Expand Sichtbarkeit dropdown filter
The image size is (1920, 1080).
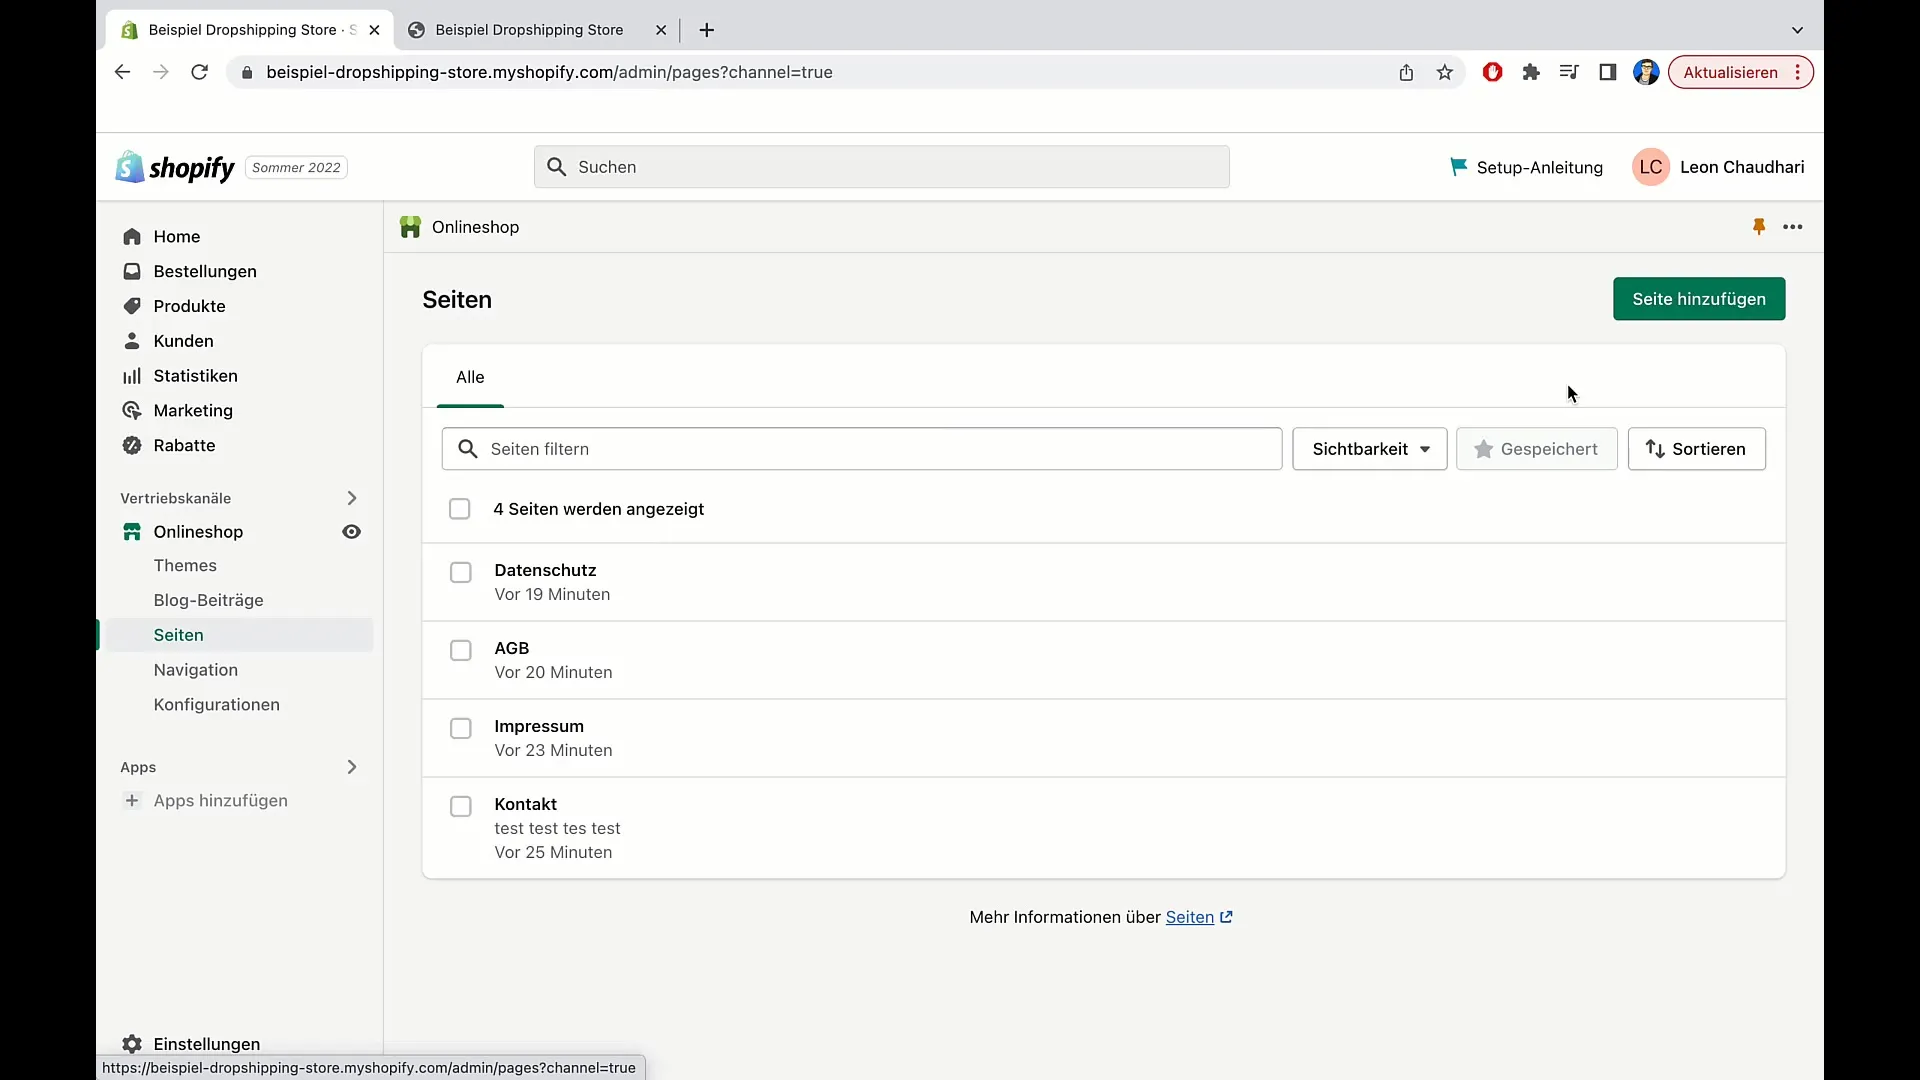click(1370, 448)
